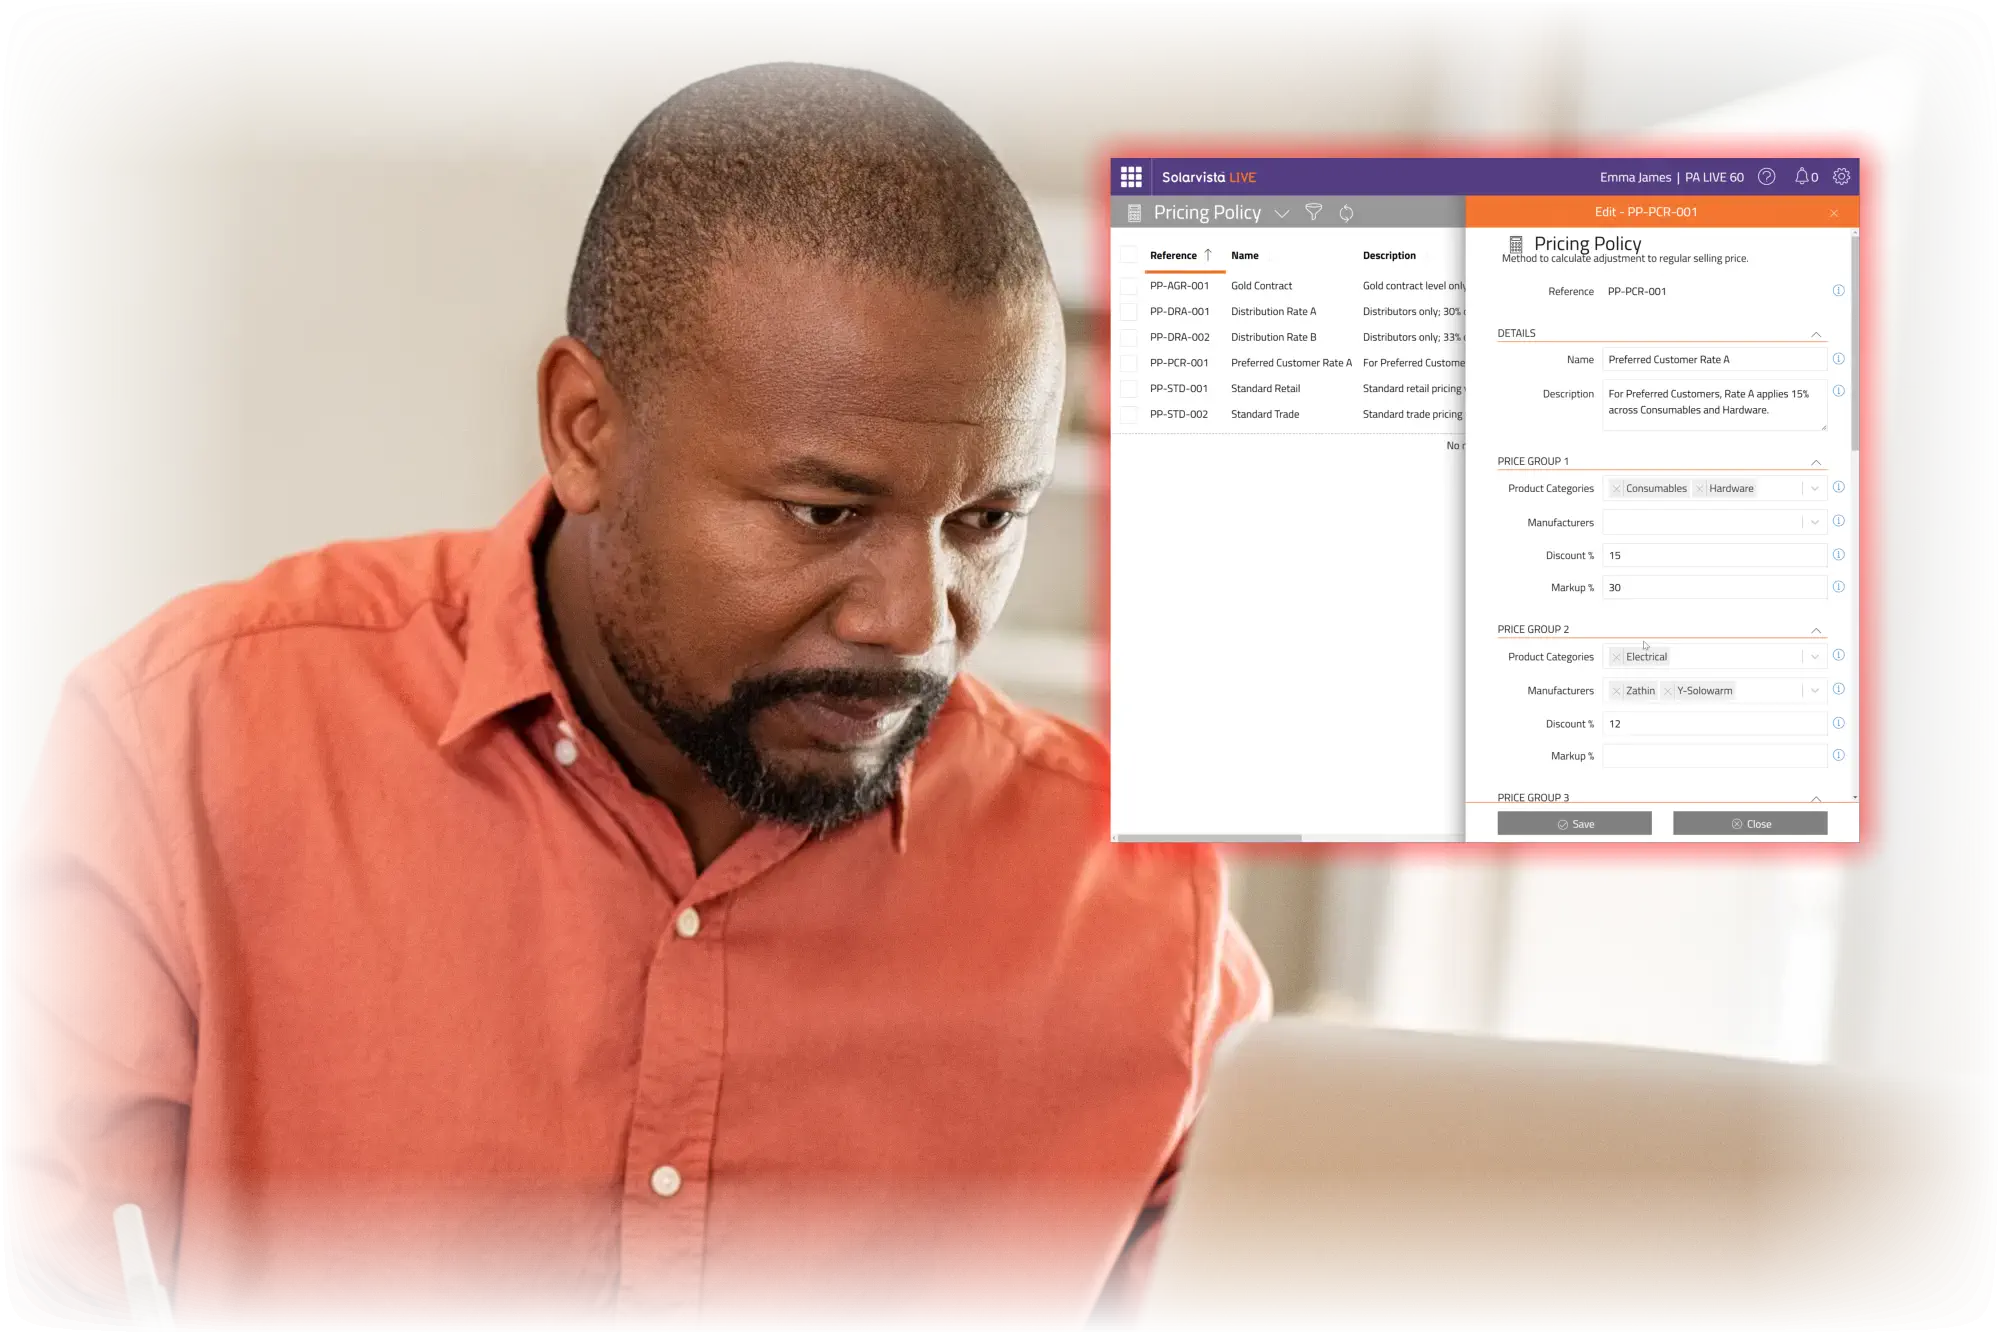The height and width of the screenshot is (1334, 2000).
Task: Remove the Electrical category tag
Action: 1616,657
